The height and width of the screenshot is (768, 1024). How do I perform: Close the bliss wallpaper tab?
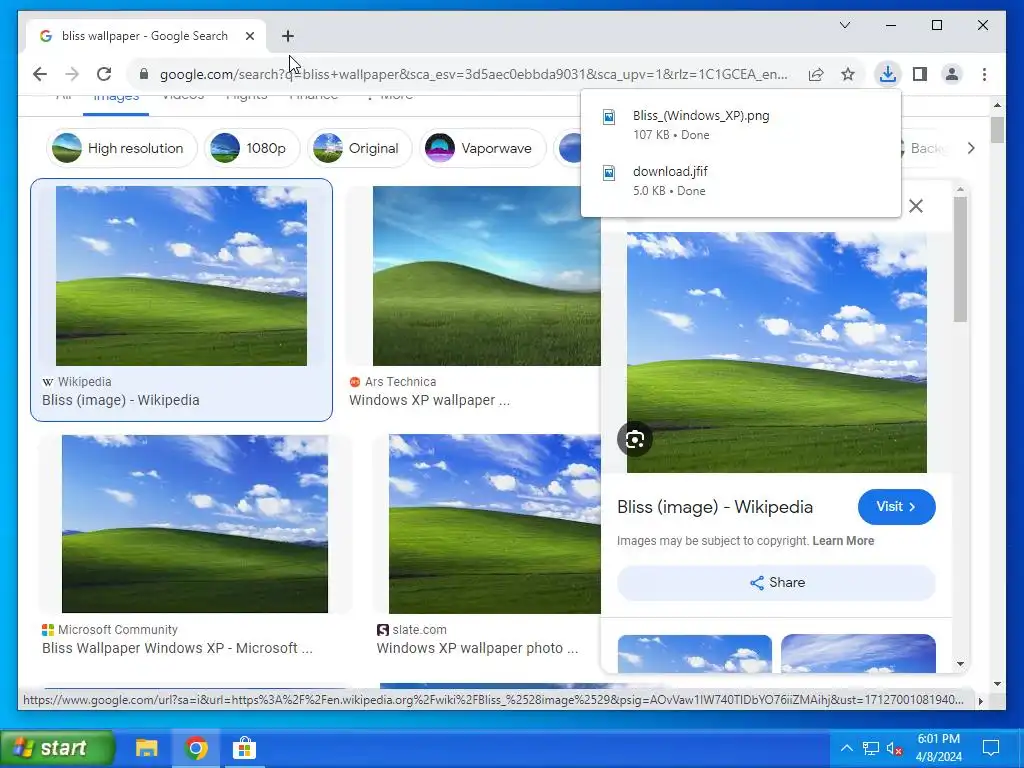pos(249,36)
